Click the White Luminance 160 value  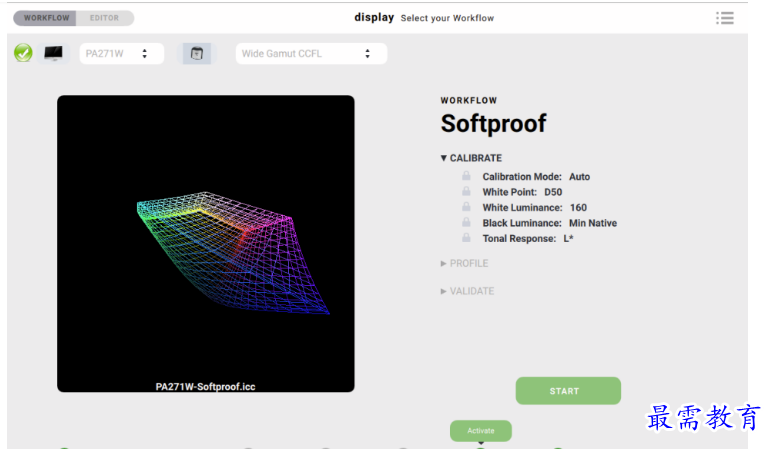pyautogui.click(x=579, y=208)
